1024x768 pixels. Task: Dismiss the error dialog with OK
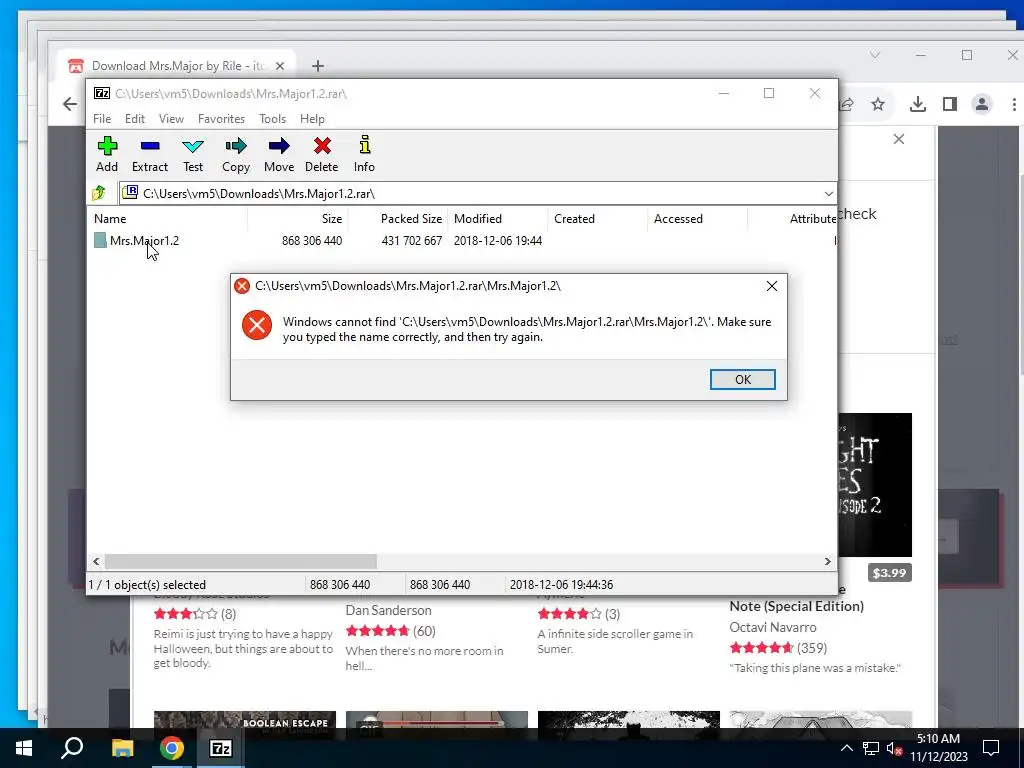(743, 379)
